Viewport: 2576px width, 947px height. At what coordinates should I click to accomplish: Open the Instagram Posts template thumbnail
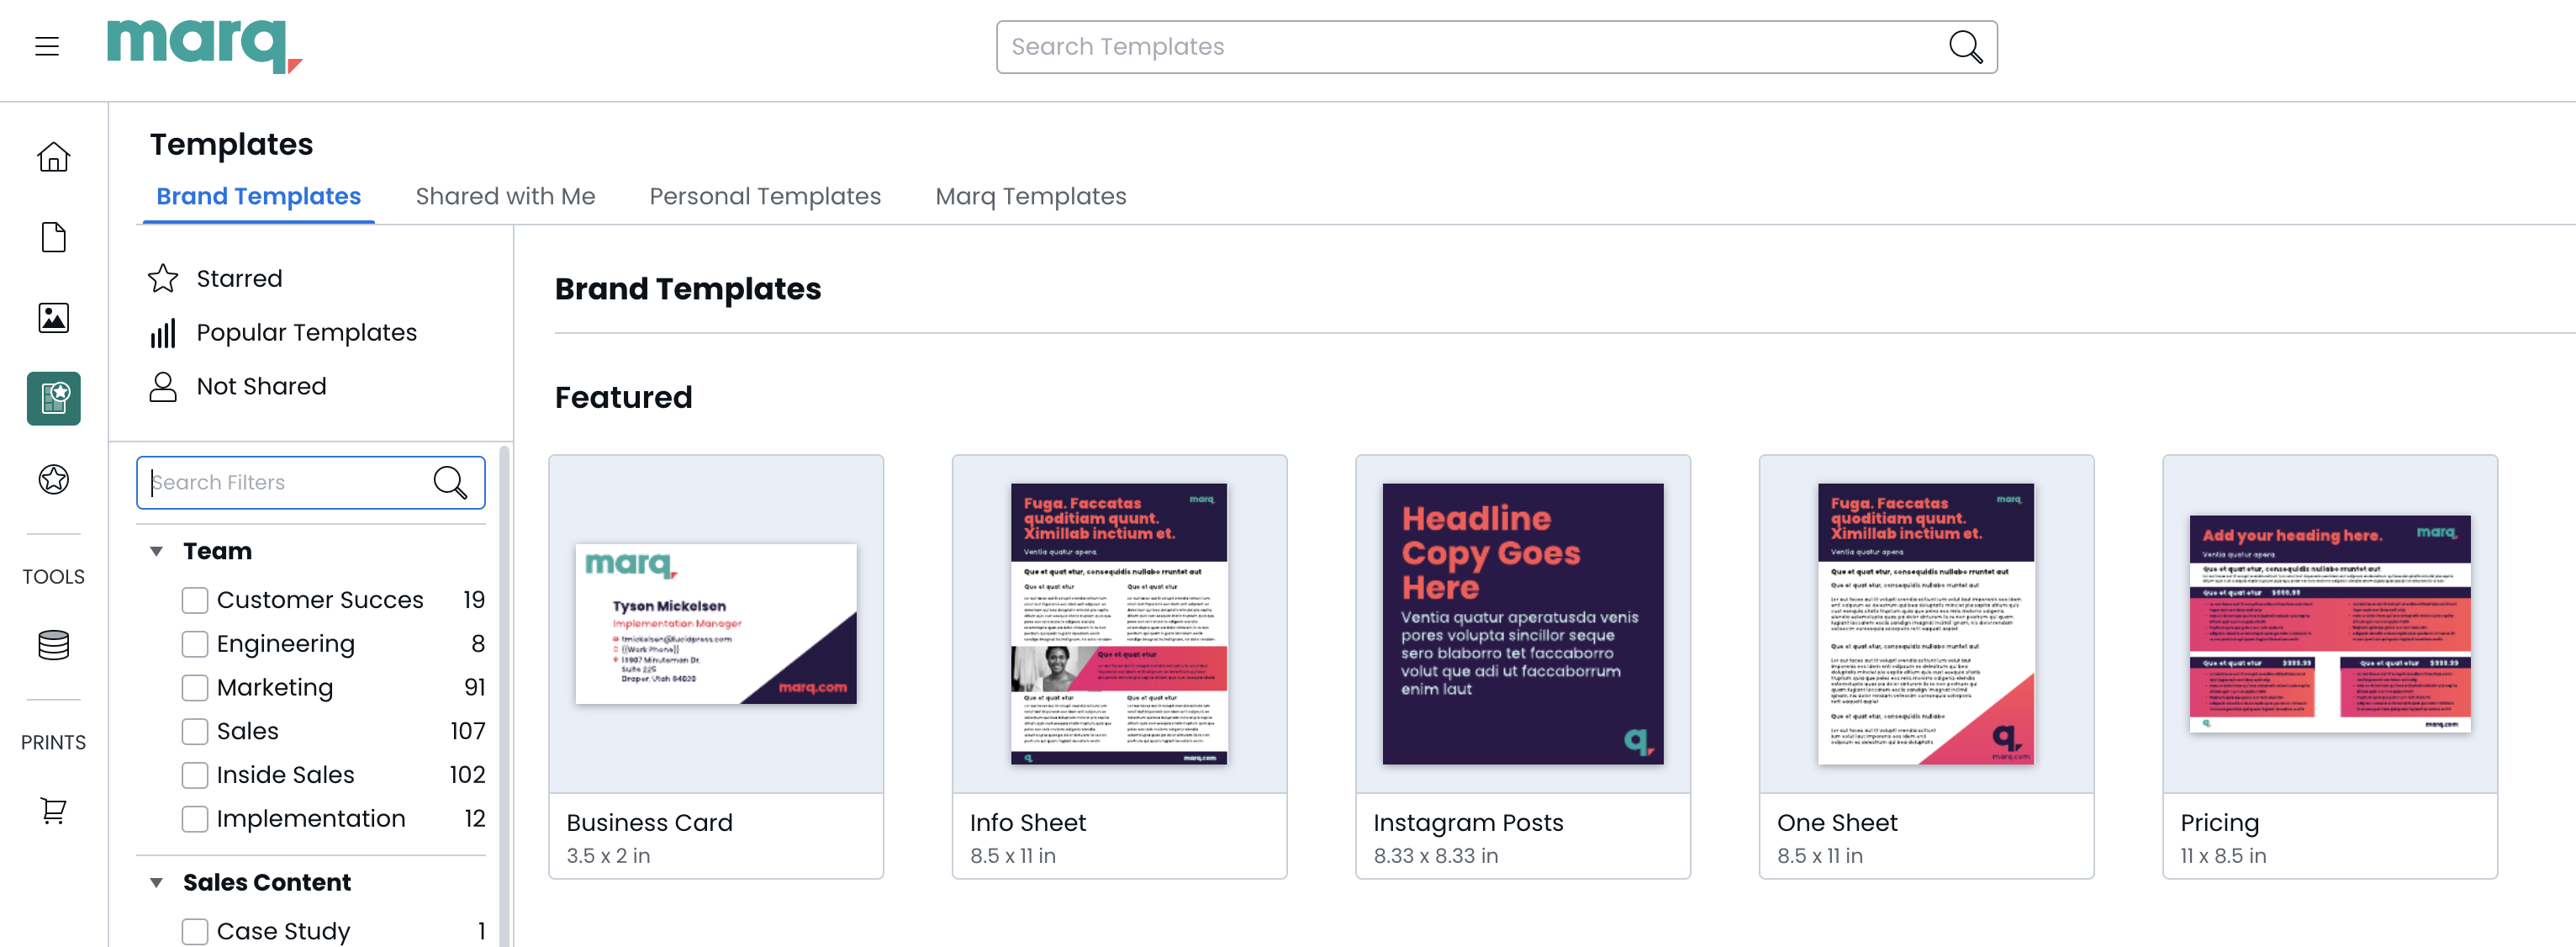click(1522, 624)
